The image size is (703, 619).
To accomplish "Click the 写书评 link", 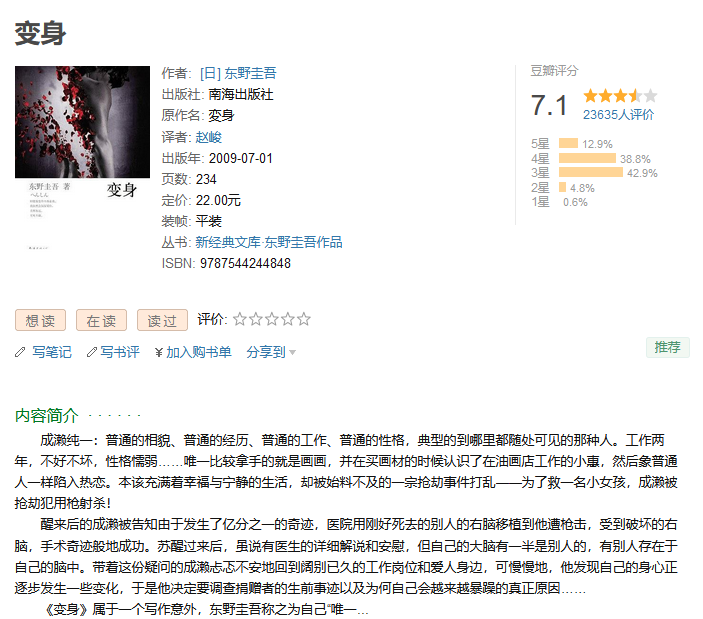I will pos(120,352).
